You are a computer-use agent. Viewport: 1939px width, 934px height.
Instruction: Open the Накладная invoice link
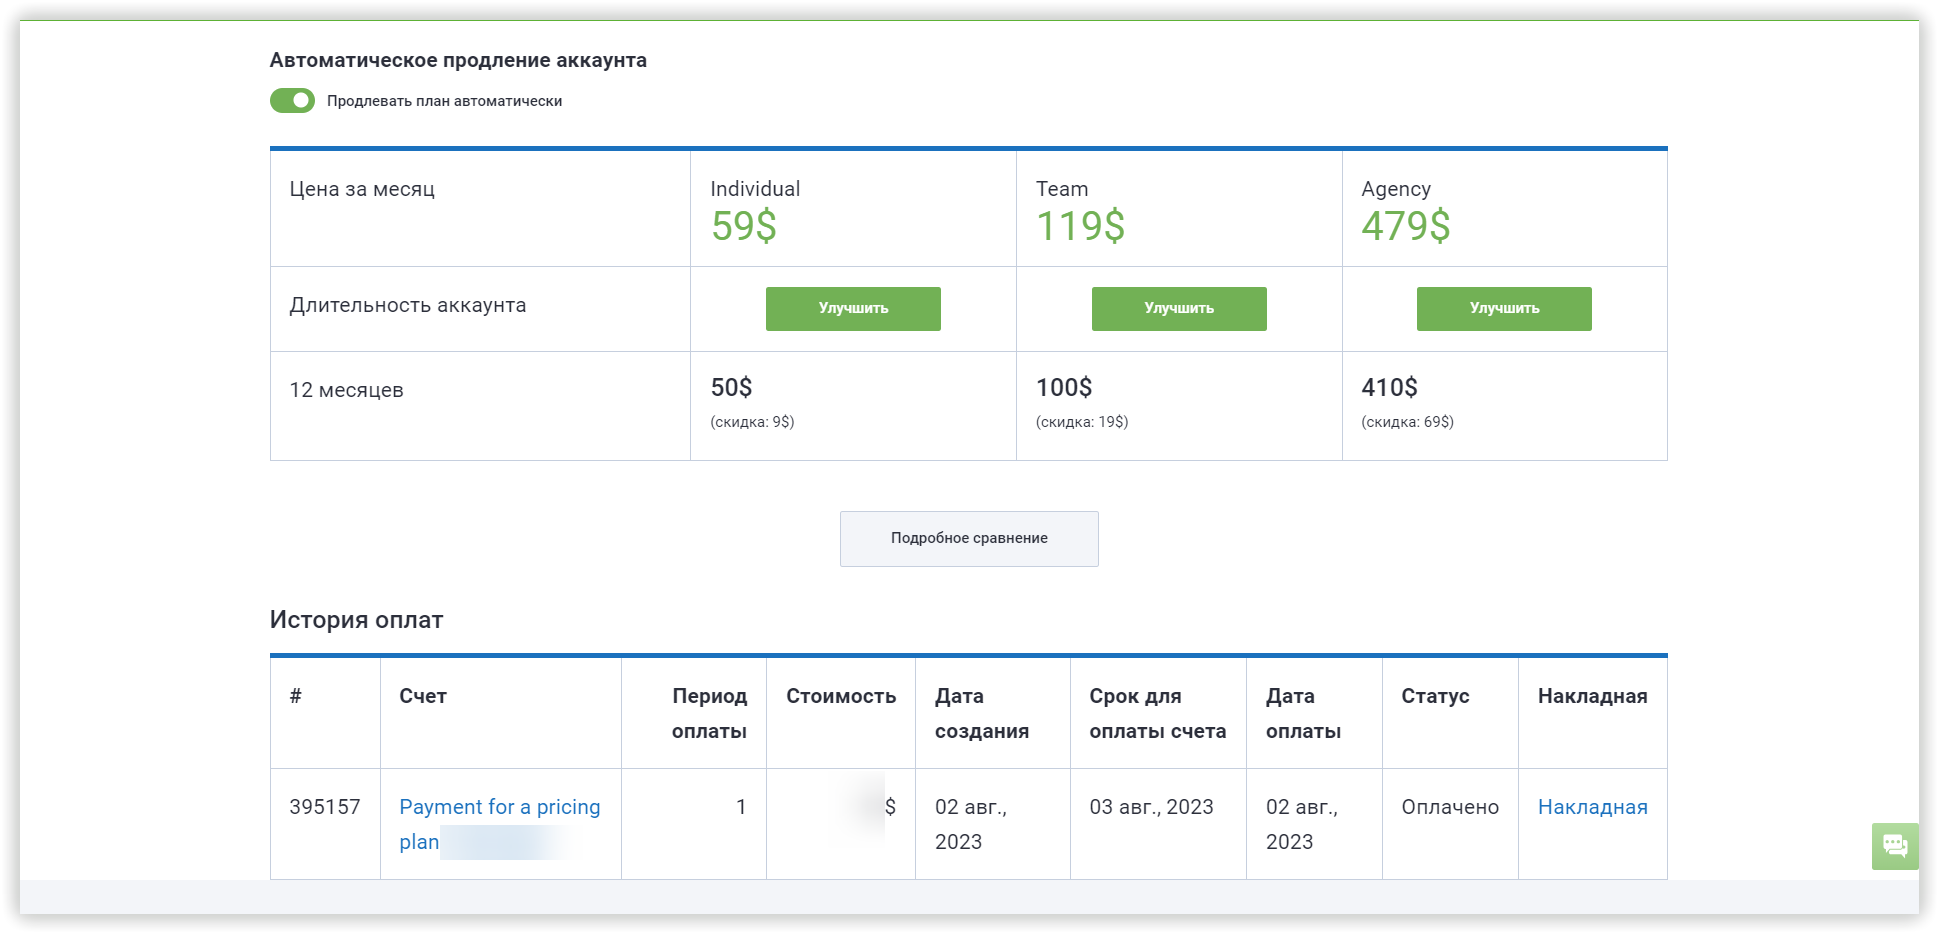coord(1592,807)
